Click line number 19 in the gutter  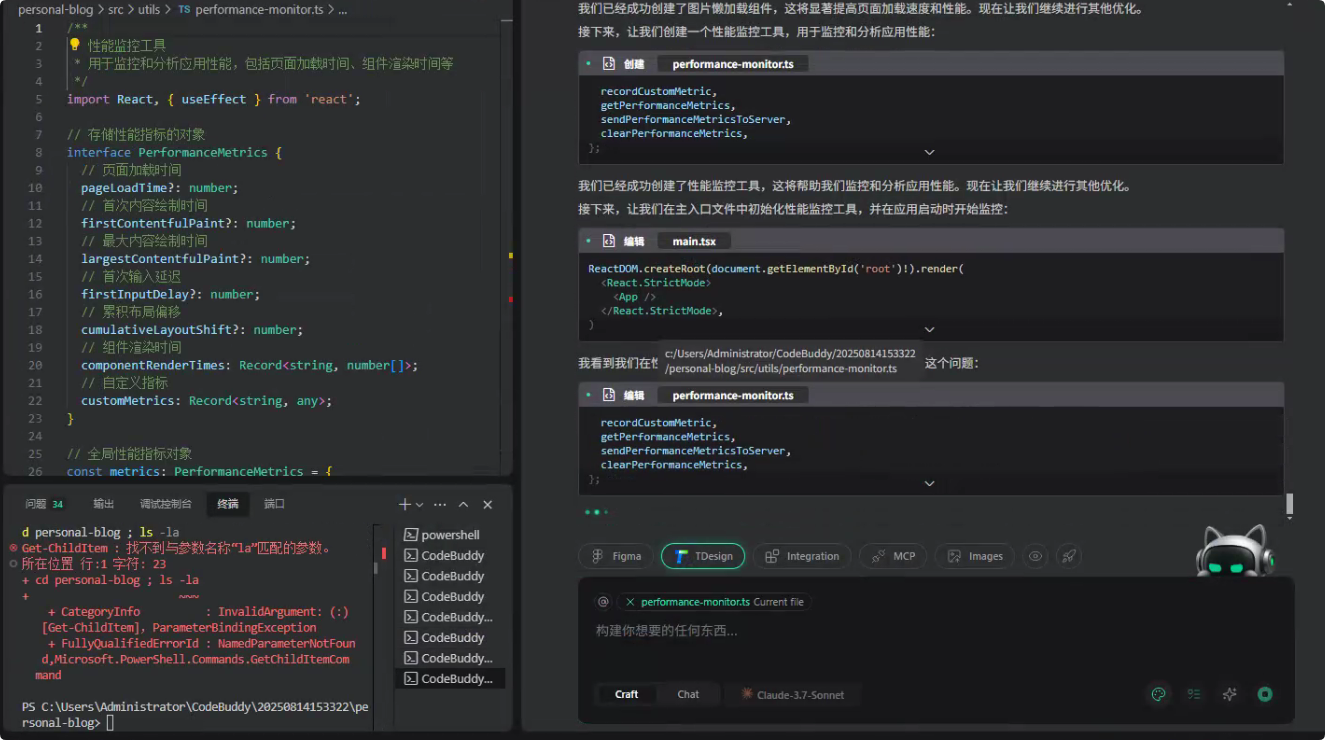[35, 347]
